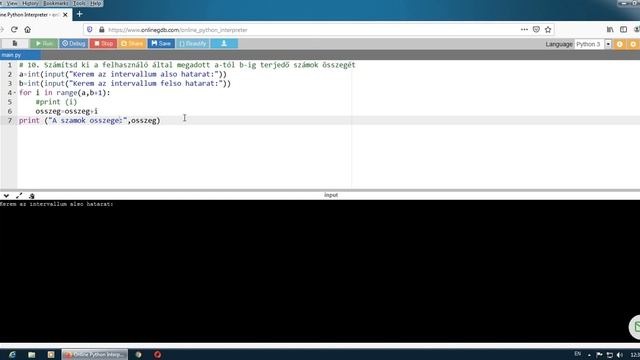
Task: Download the code with download icon button
Action: 224,44
